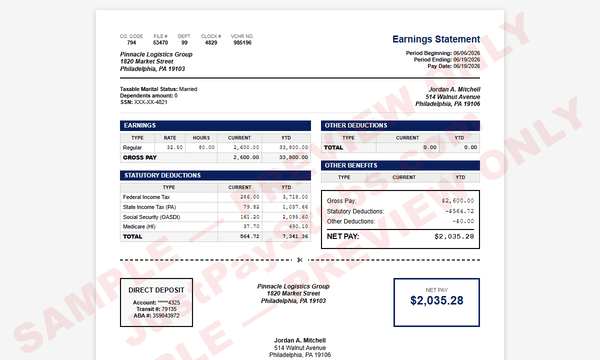The height and width of the screenshot is (360, 600).
Task: Click Federal Income Tax YTD 3,718.00
Action: click(295, 197)
